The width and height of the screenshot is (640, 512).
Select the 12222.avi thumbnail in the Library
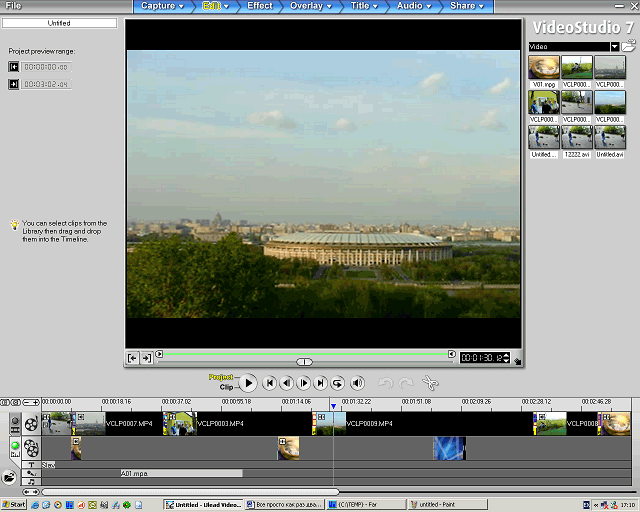[x=576, y=138]
